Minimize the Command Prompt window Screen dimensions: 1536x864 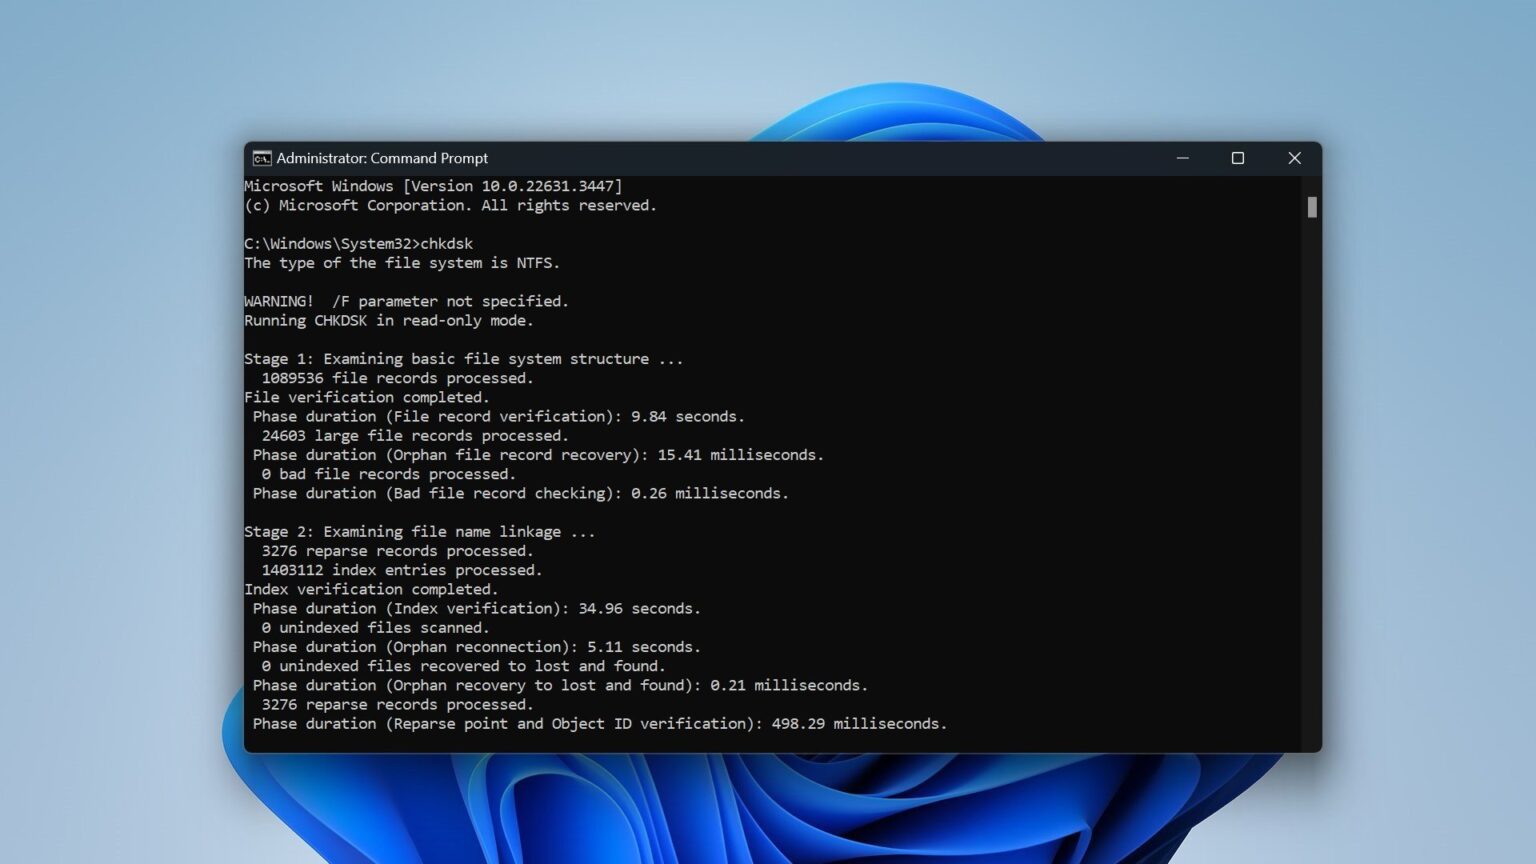coord(1182,158)
